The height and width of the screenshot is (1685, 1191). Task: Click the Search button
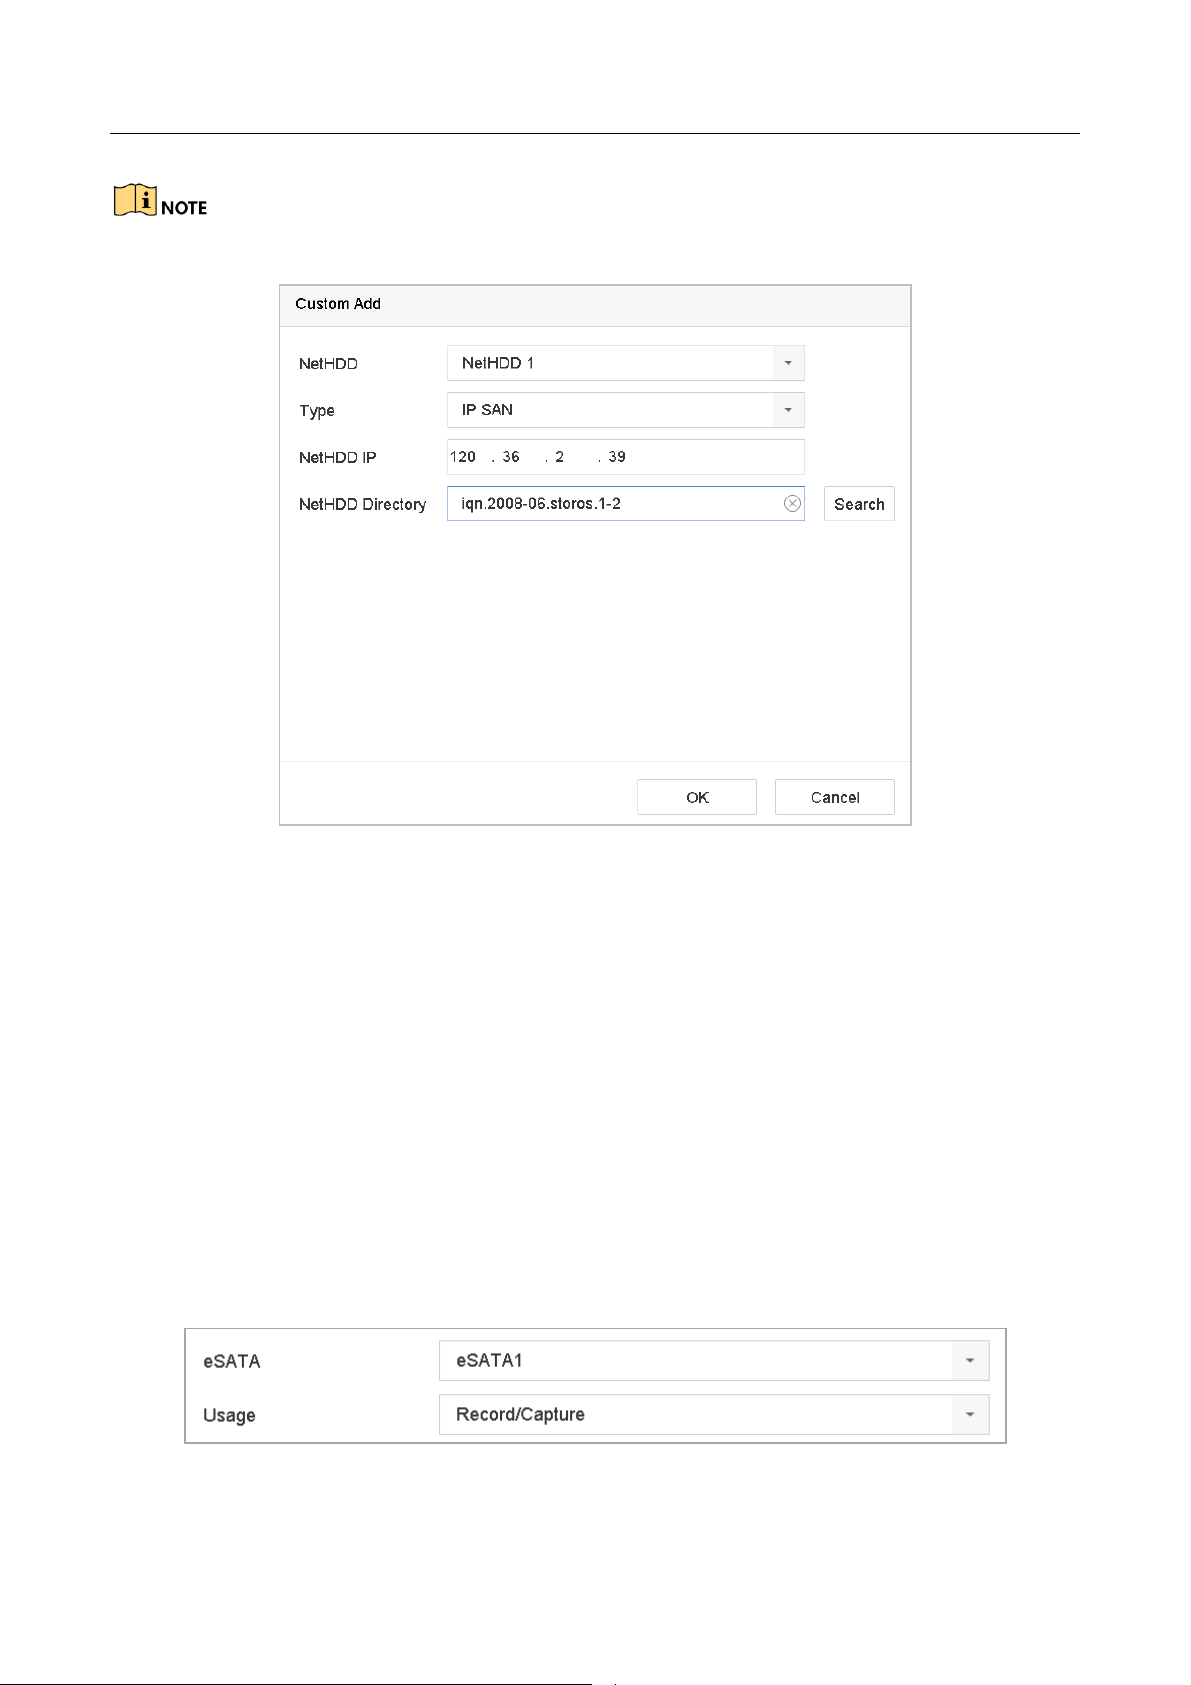pos(859,504)
